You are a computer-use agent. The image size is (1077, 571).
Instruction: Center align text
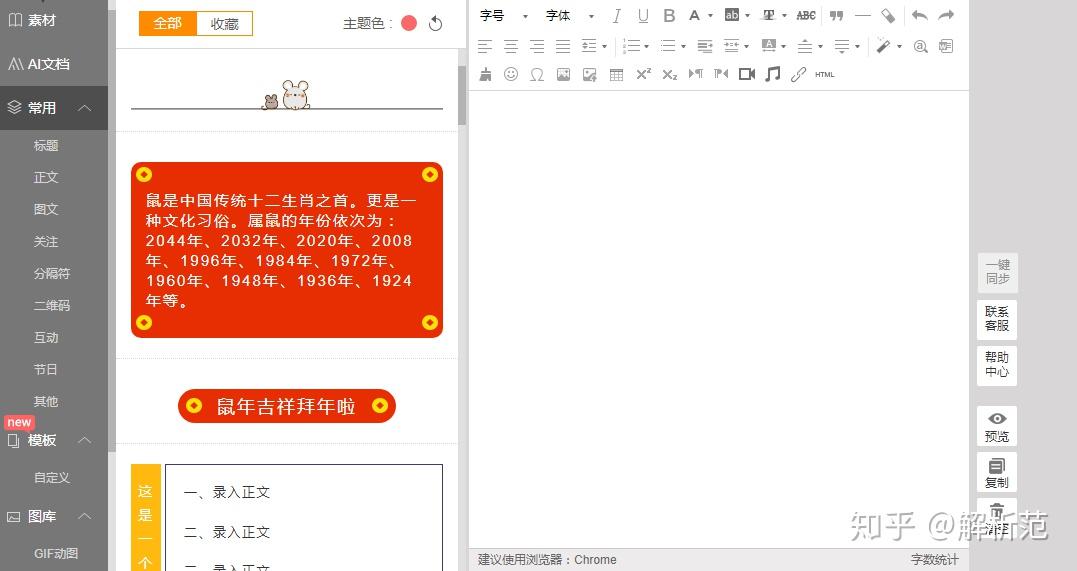[511, 46]
